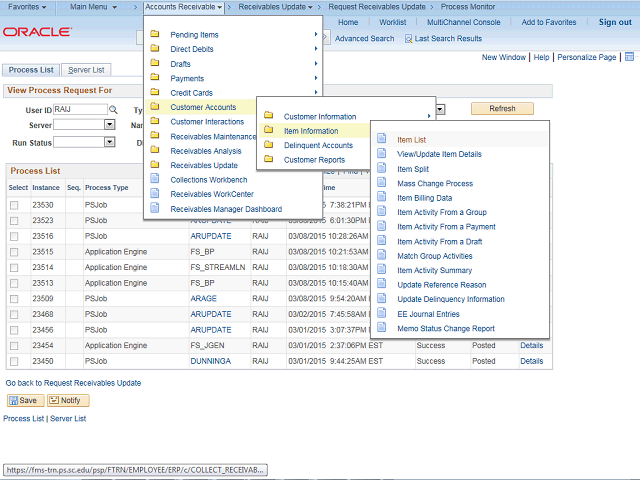Tick the checkbox for instance 23509

[x=15, y=298]
